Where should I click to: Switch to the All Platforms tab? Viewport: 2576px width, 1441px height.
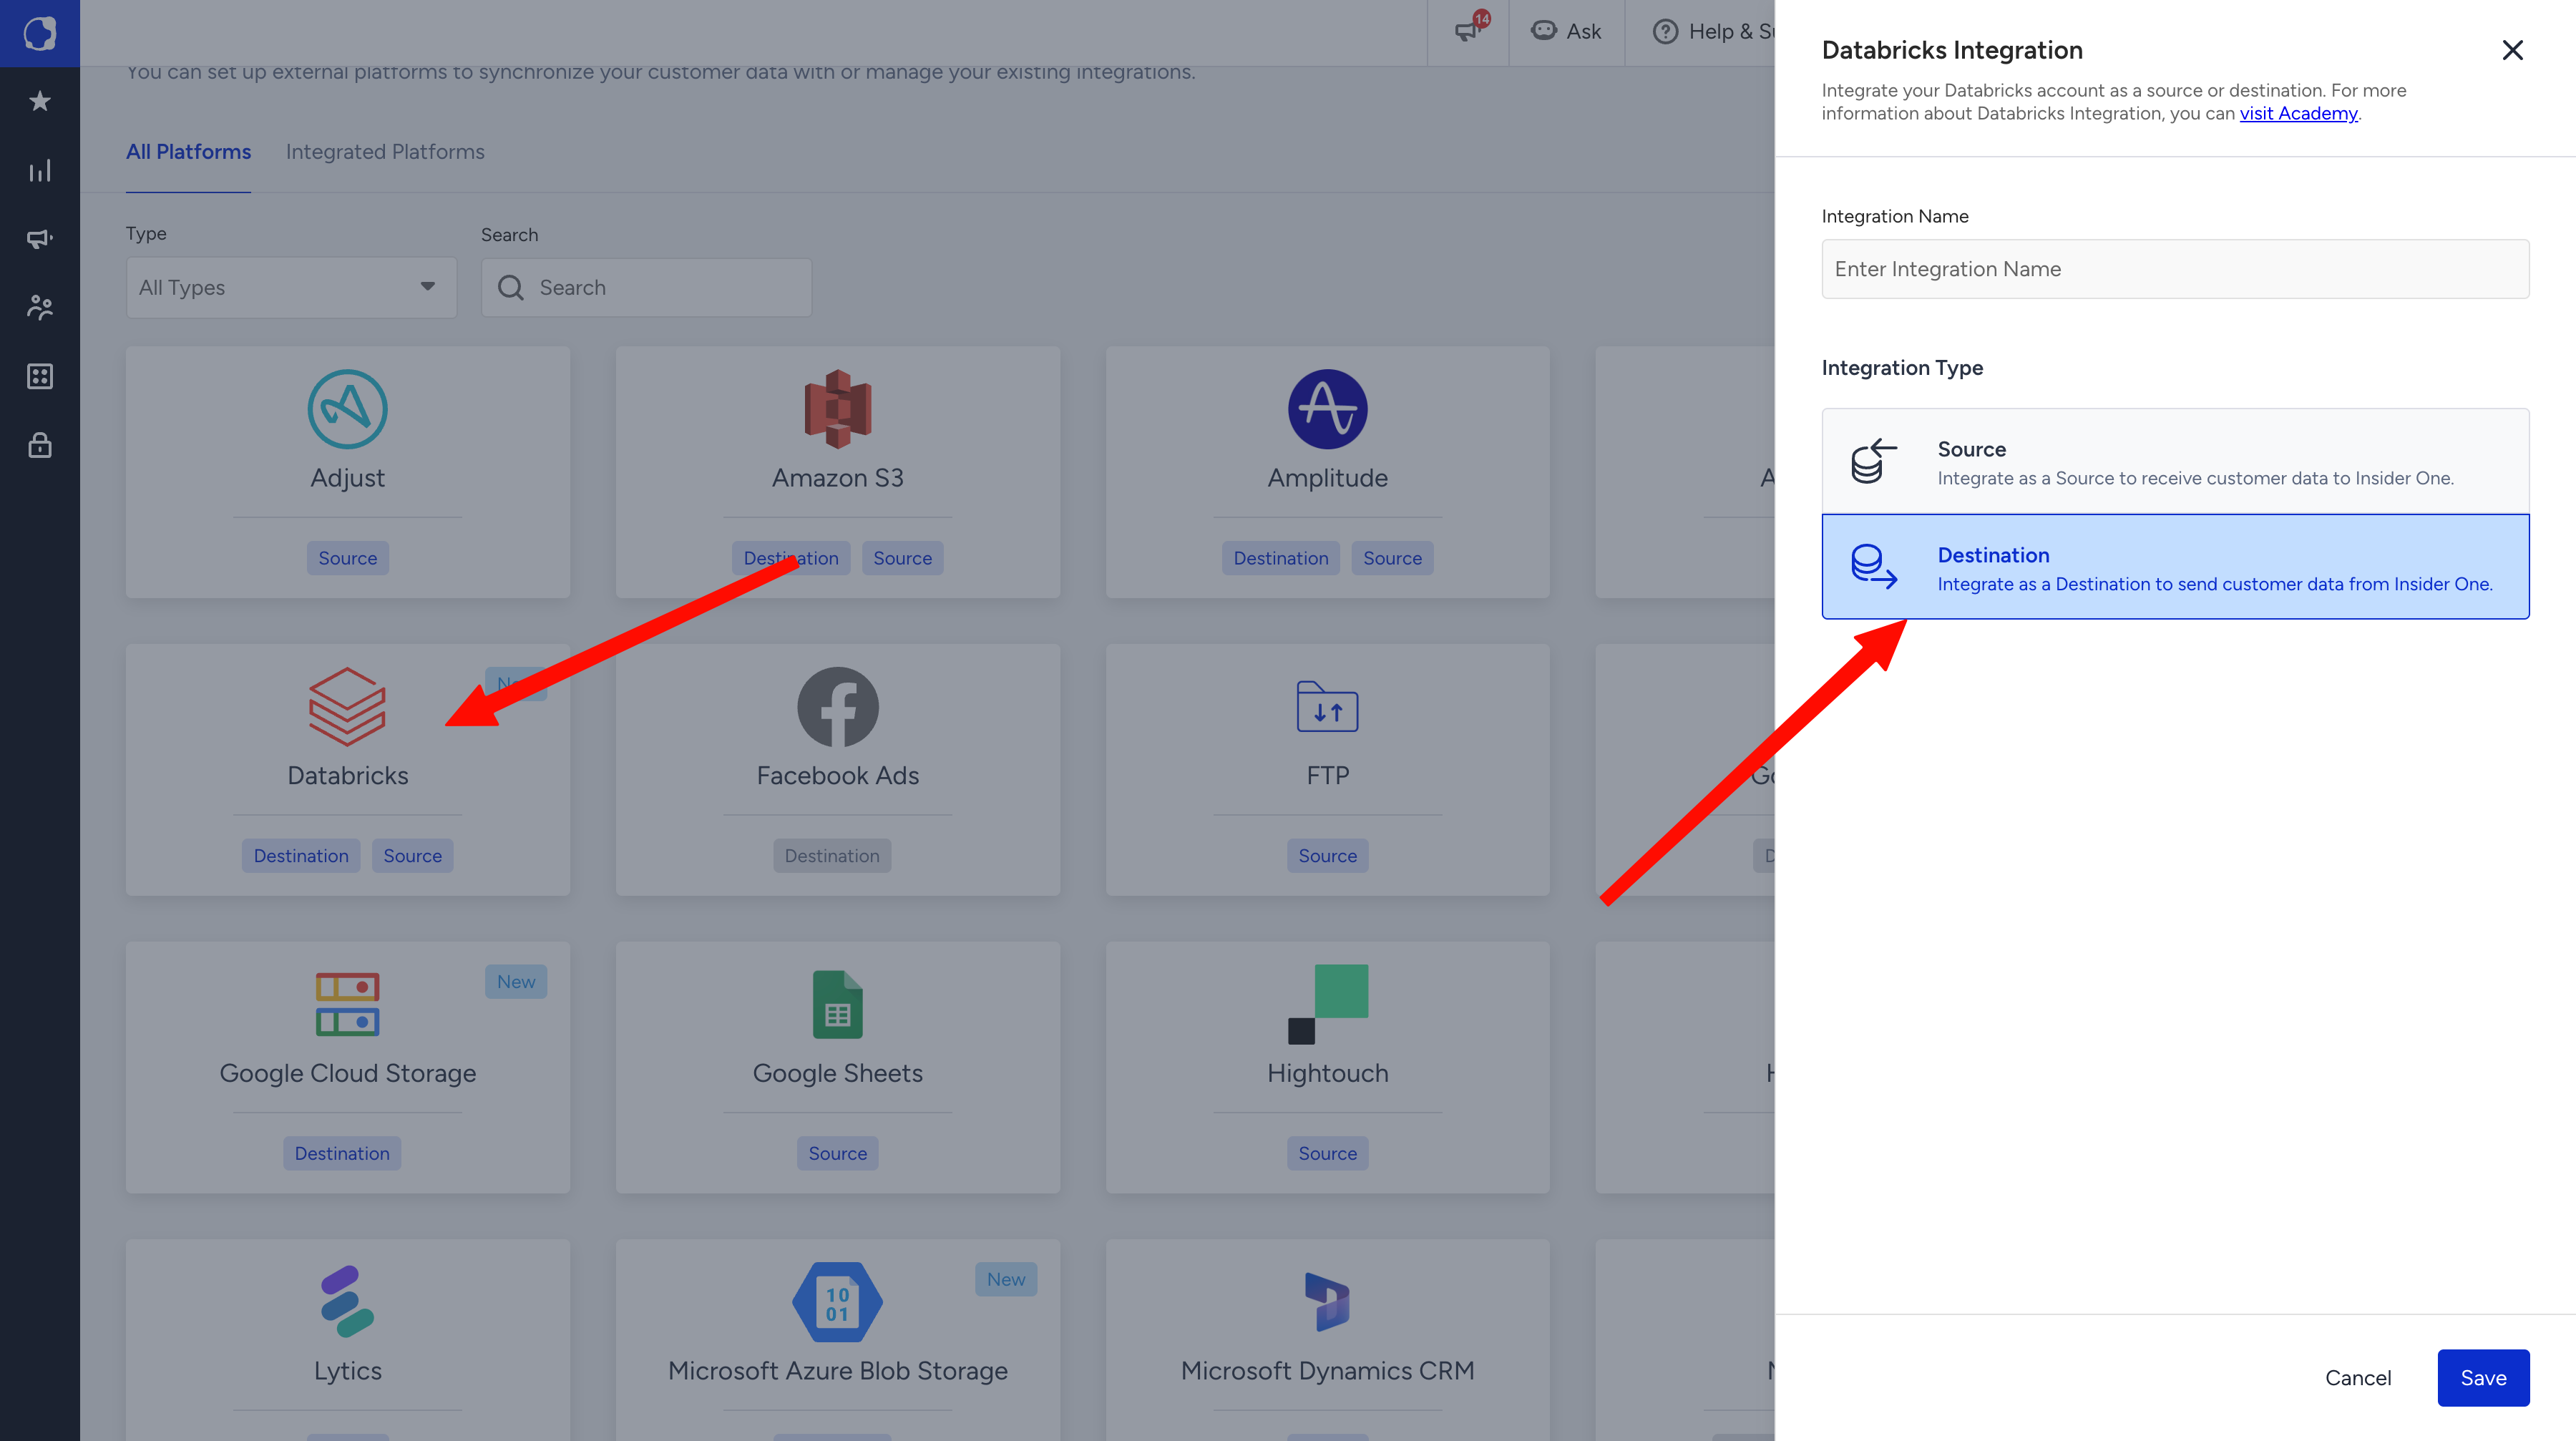pyautogui.click(x=188, y=152)
